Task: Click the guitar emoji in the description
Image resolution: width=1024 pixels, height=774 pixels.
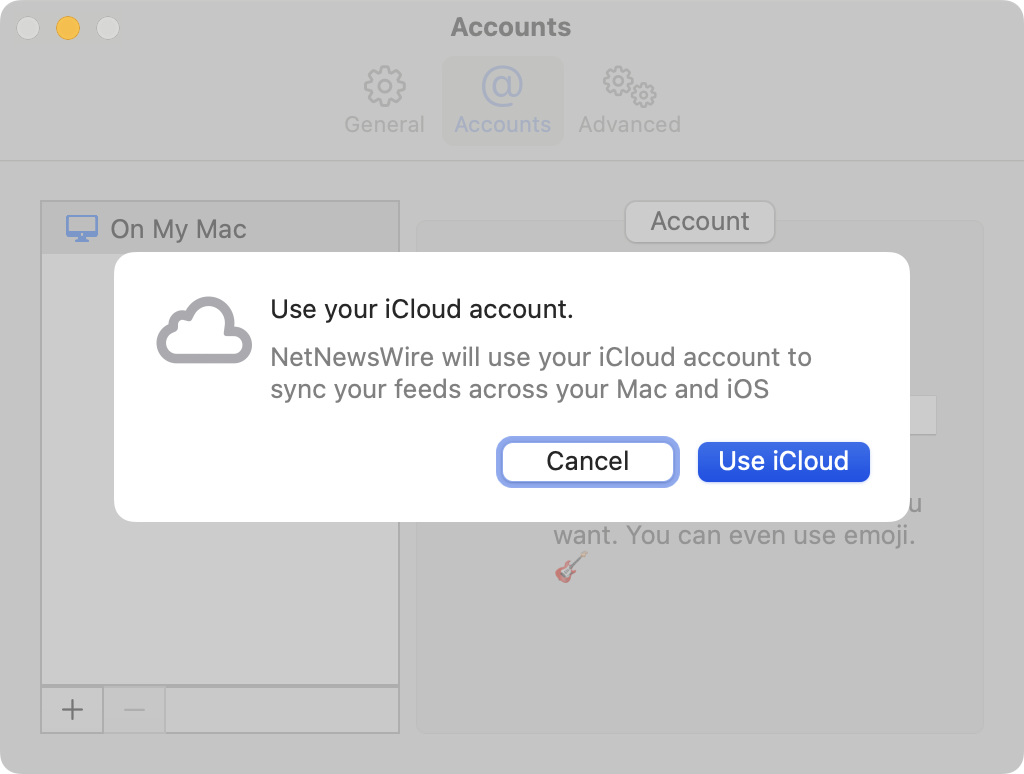Action: [570, 567]
